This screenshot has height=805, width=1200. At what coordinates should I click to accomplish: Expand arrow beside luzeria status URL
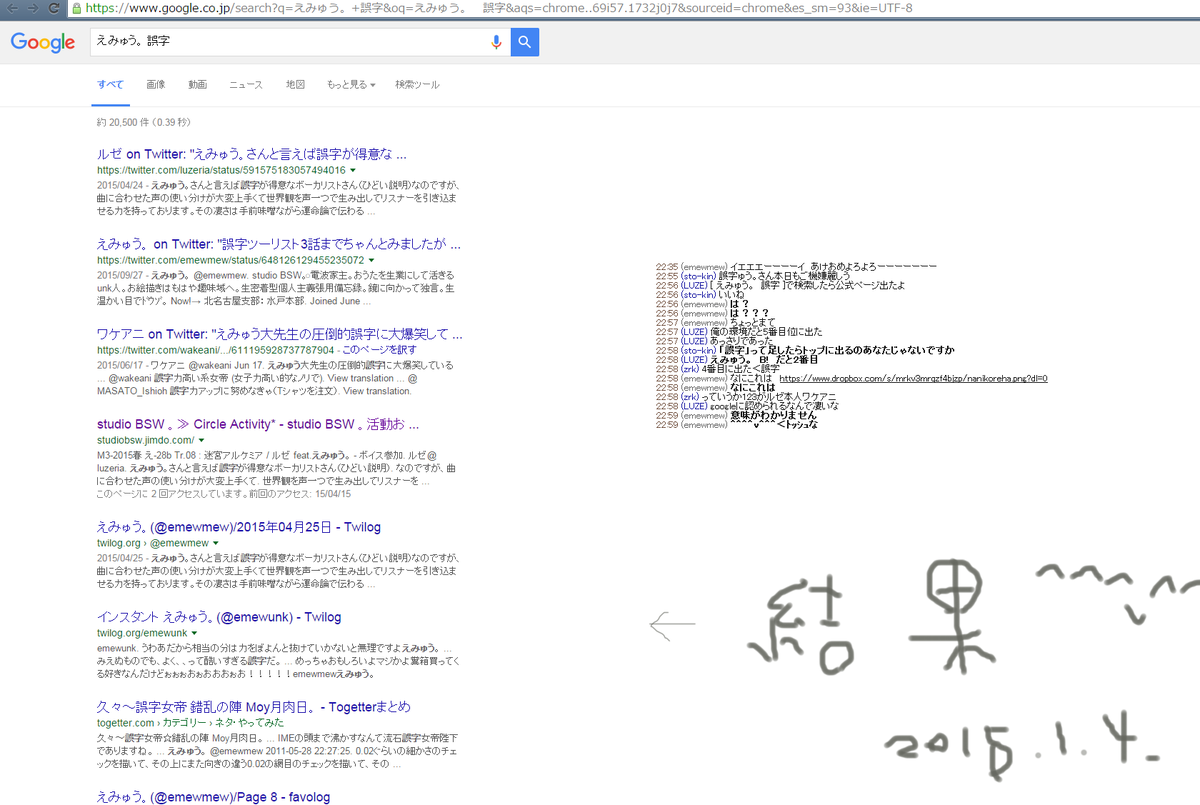click(x=353, y=171)
